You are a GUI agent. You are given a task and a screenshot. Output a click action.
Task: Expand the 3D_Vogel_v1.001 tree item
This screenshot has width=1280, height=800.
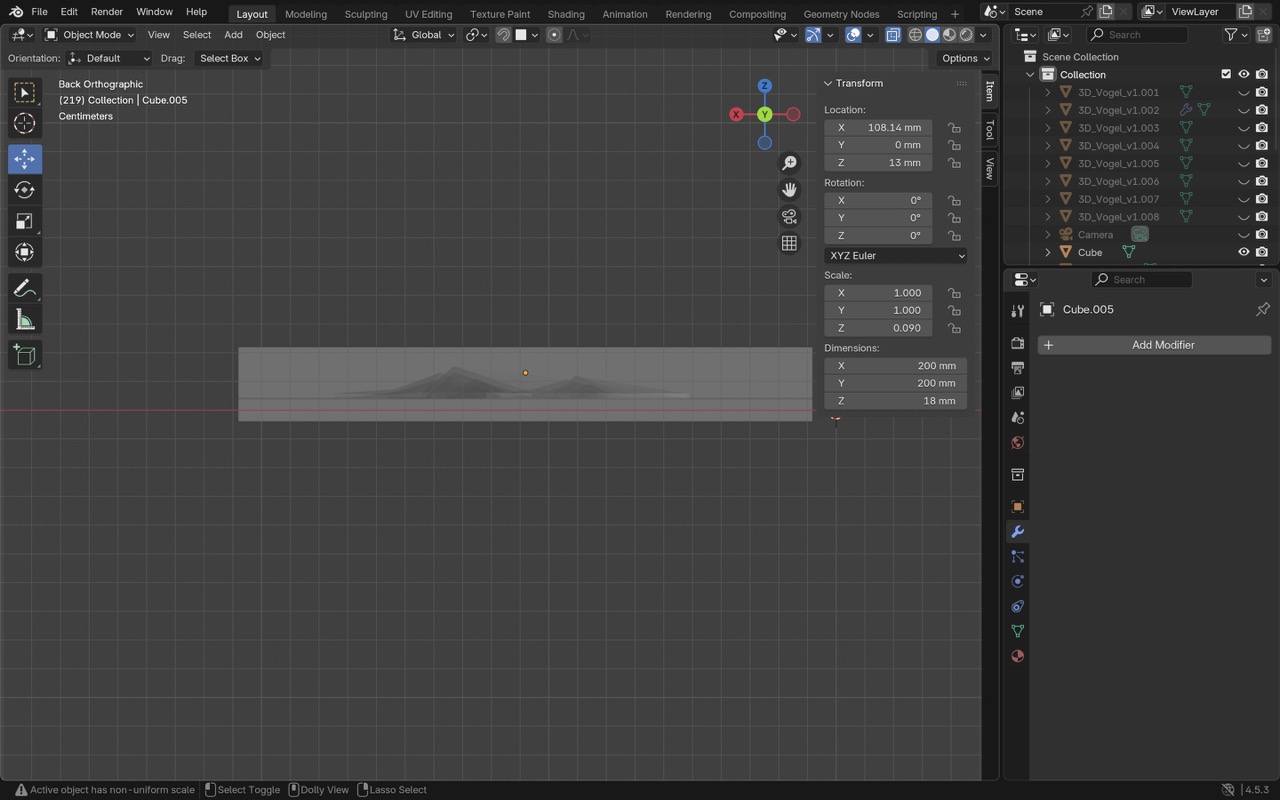click(x=1048, y=92)
